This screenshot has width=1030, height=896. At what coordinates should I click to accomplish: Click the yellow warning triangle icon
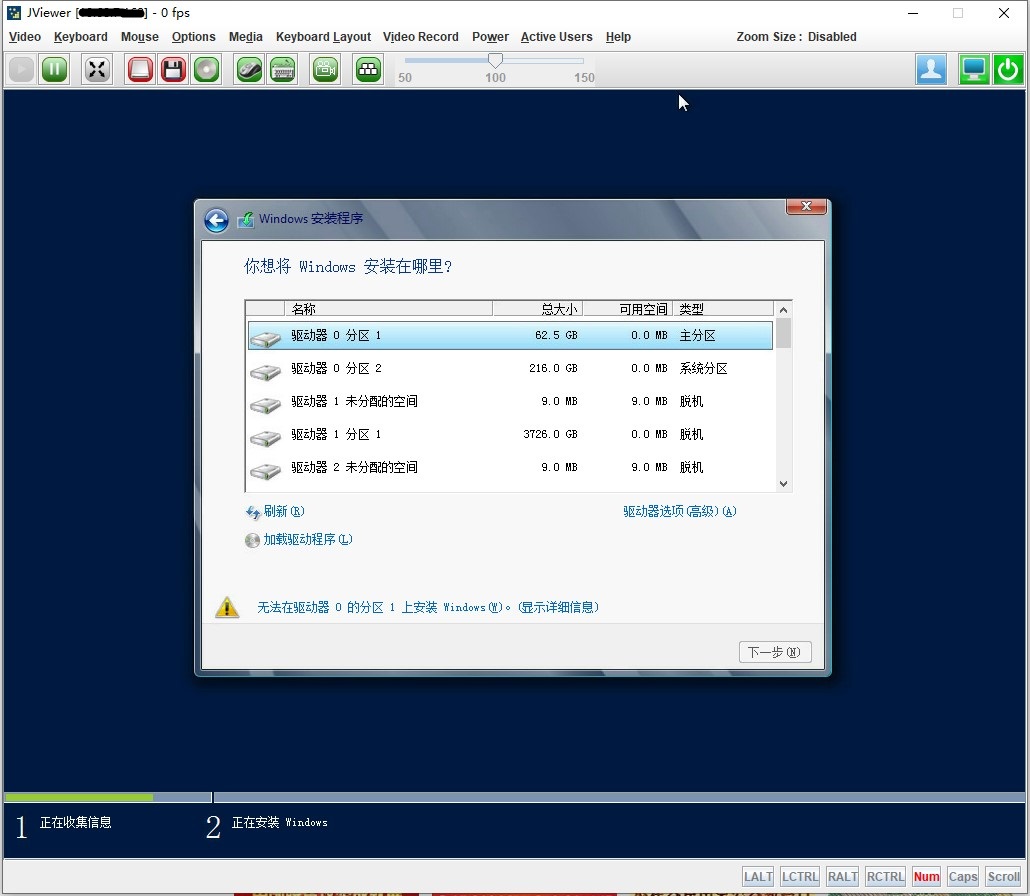coord(227,608)
